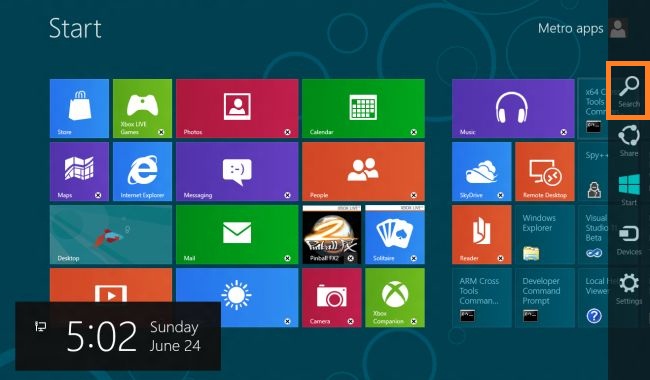
Task: Click the Share charm
Action: 629,141
